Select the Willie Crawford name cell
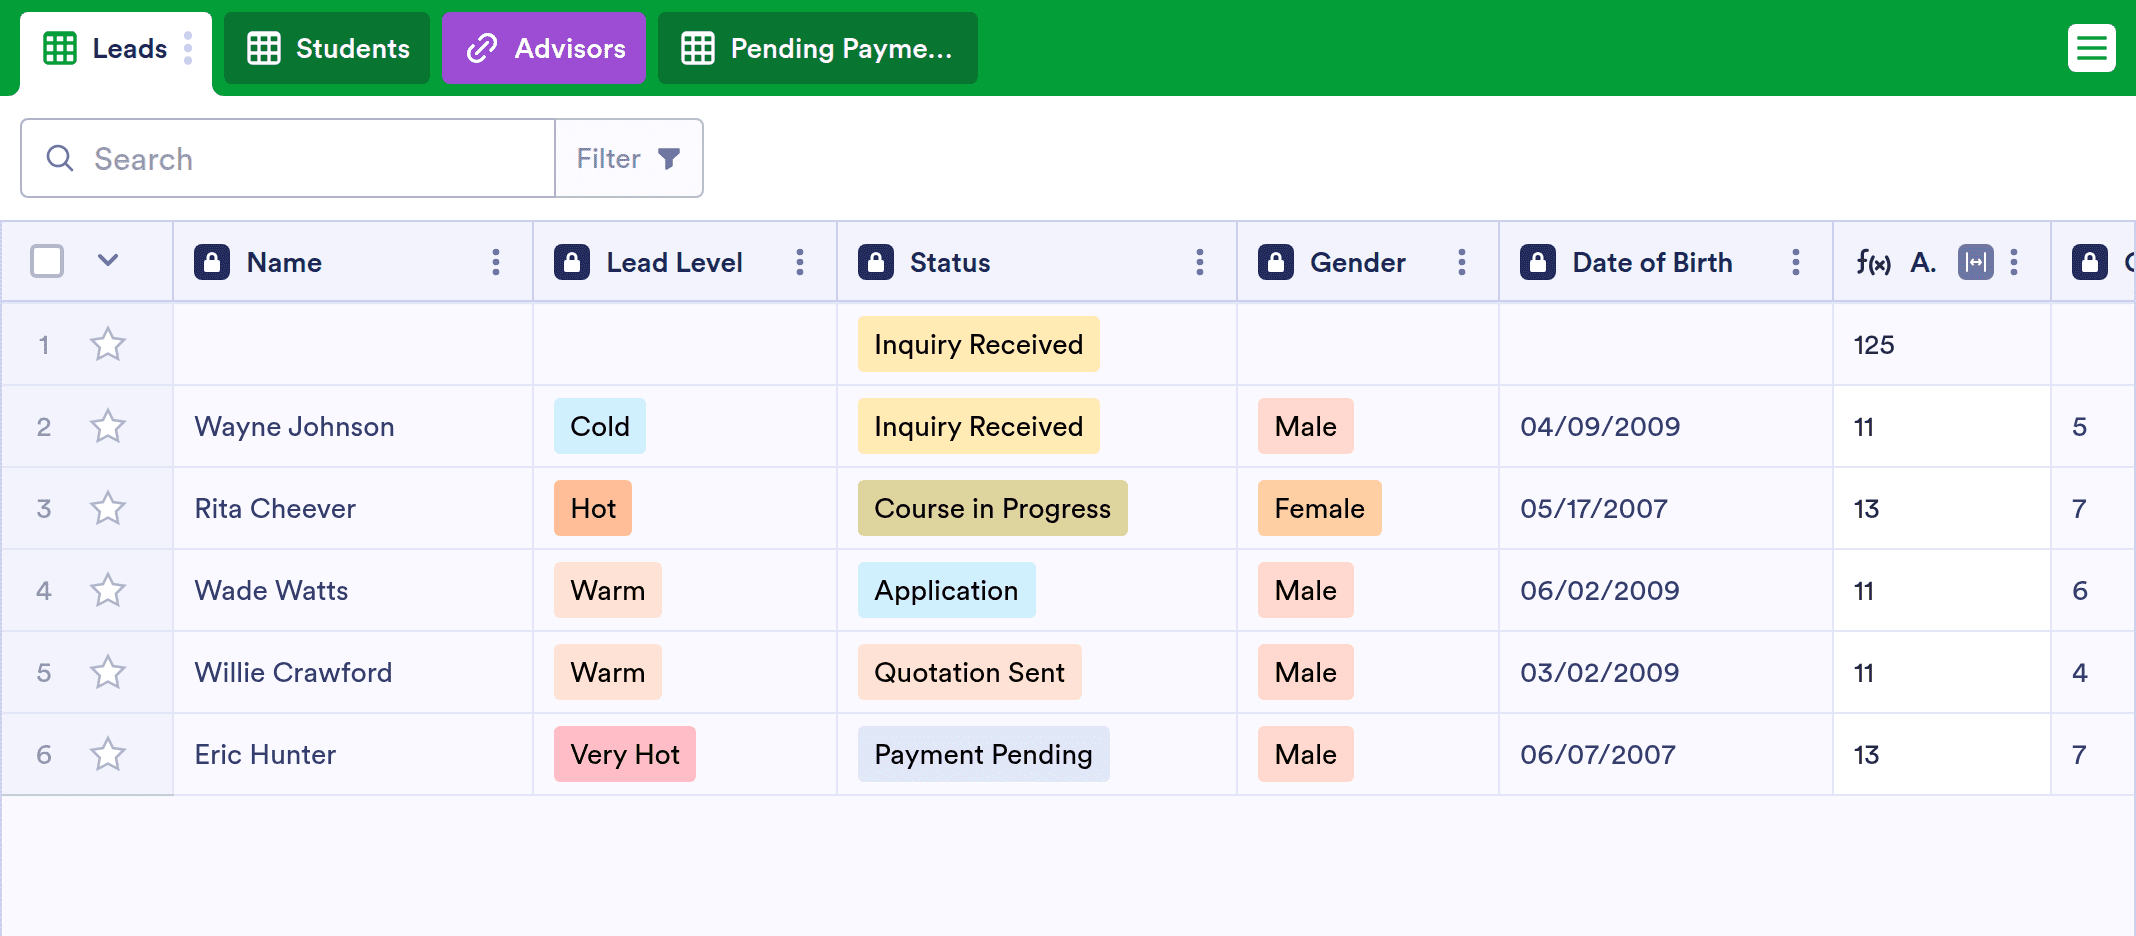This screenshot has width=2136, height=936. (353, 672)
